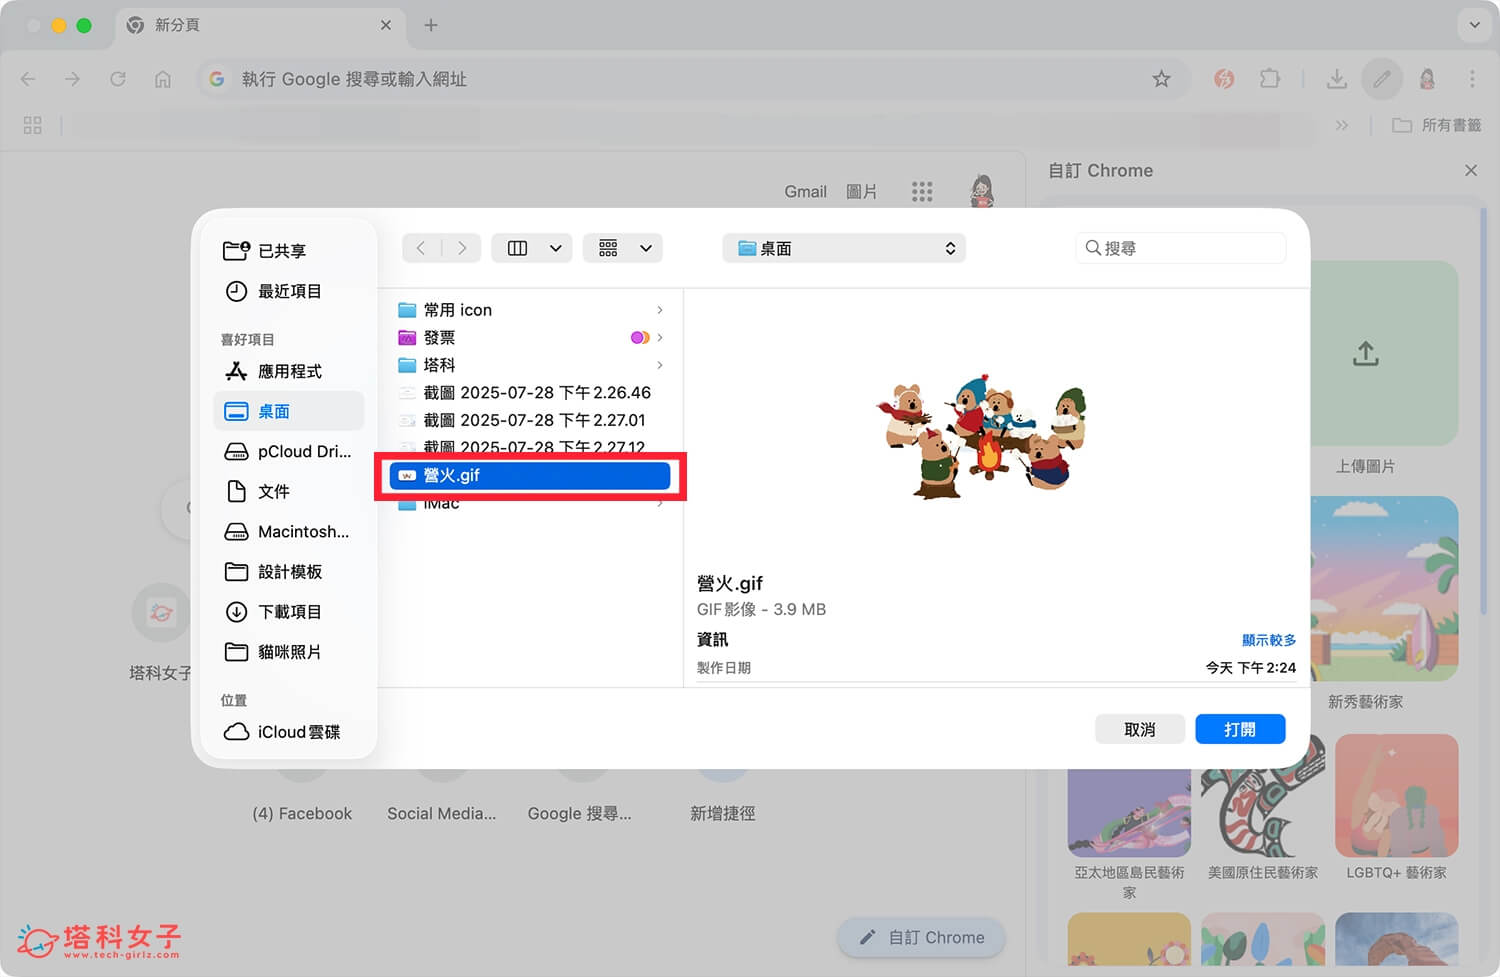The image size is (1500, 977).
Task: Open Chrome extensions puzzle icon
Action: pyautogui.click(x=1270, y=79)
